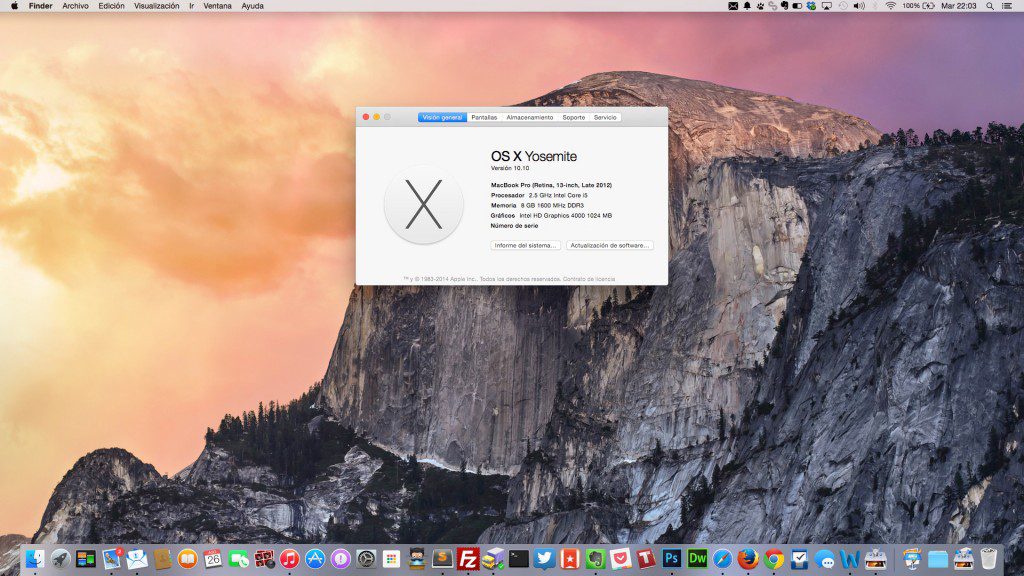The width and height of the screenshot is (1024, 576).
Task: Open blue folder stack in dock
Action: pos(938,559)
